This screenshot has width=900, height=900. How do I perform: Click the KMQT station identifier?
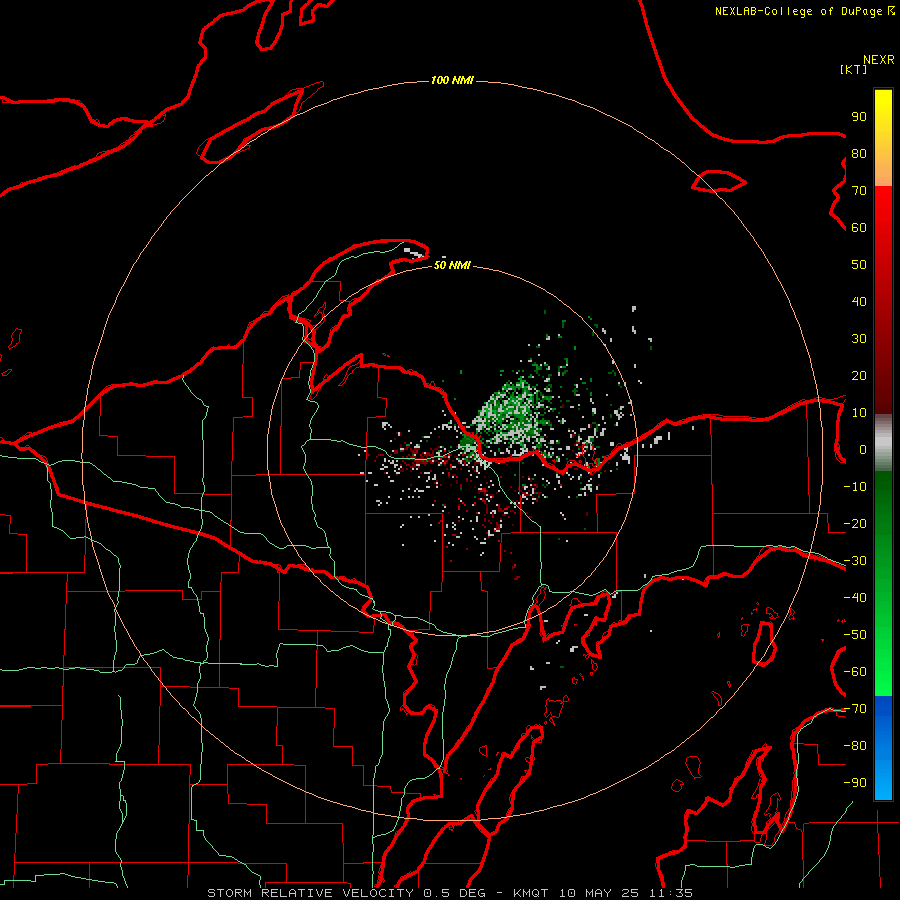tap(532, 893)
